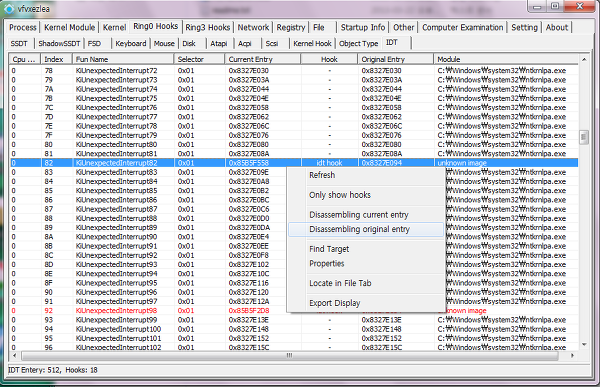Switch to the Process tab
Image resolution: width=600 pixels, height=387 pixels.
tap(23, 28)
